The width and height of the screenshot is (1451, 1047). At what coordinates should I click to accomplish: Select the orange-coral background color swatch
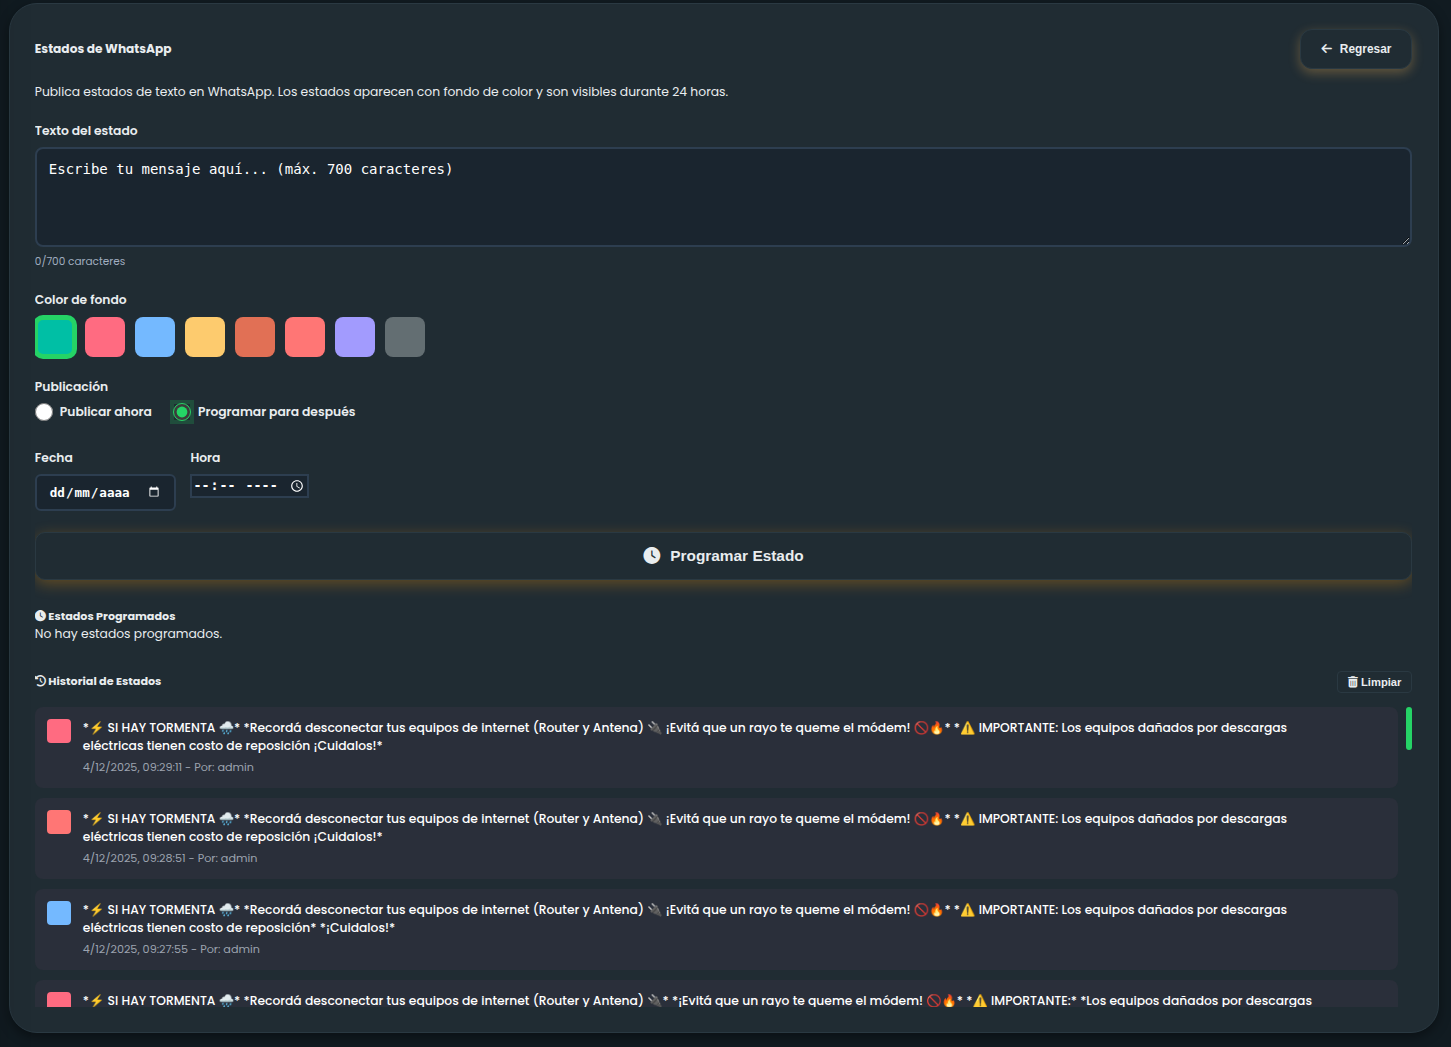tap(255, 337)
